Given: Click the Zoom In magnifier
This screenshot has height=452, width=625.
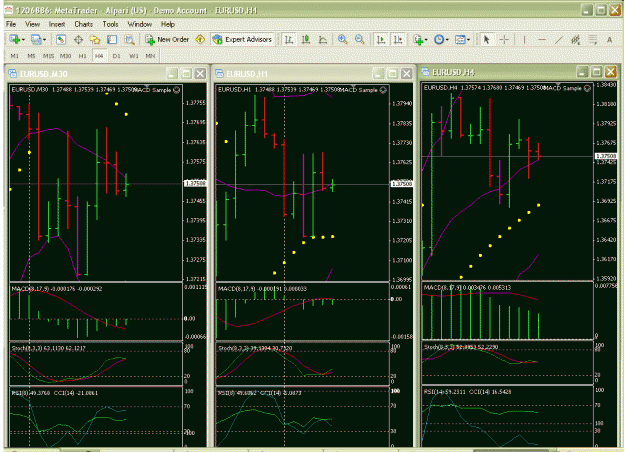Looking at the screenshot, I should (x=342, y=39).
